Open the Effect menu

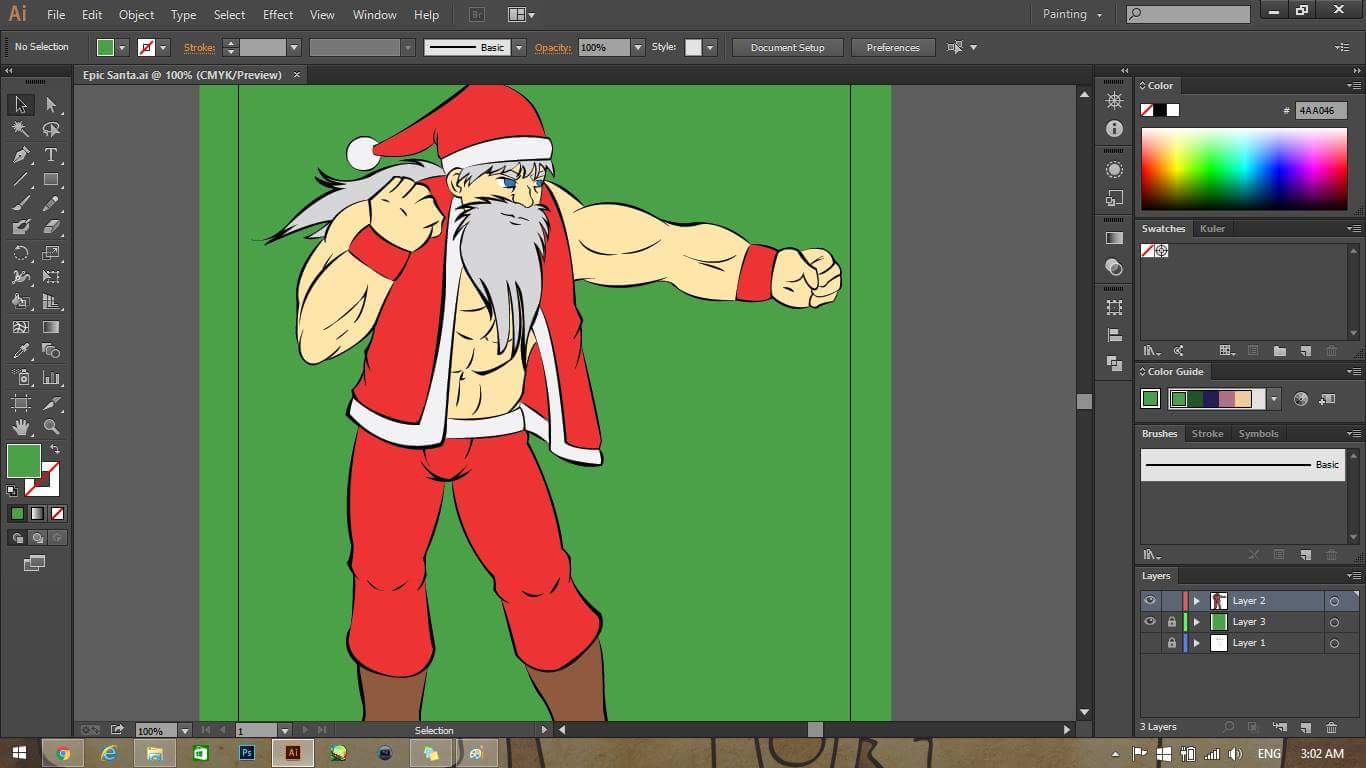click(278, 15)
